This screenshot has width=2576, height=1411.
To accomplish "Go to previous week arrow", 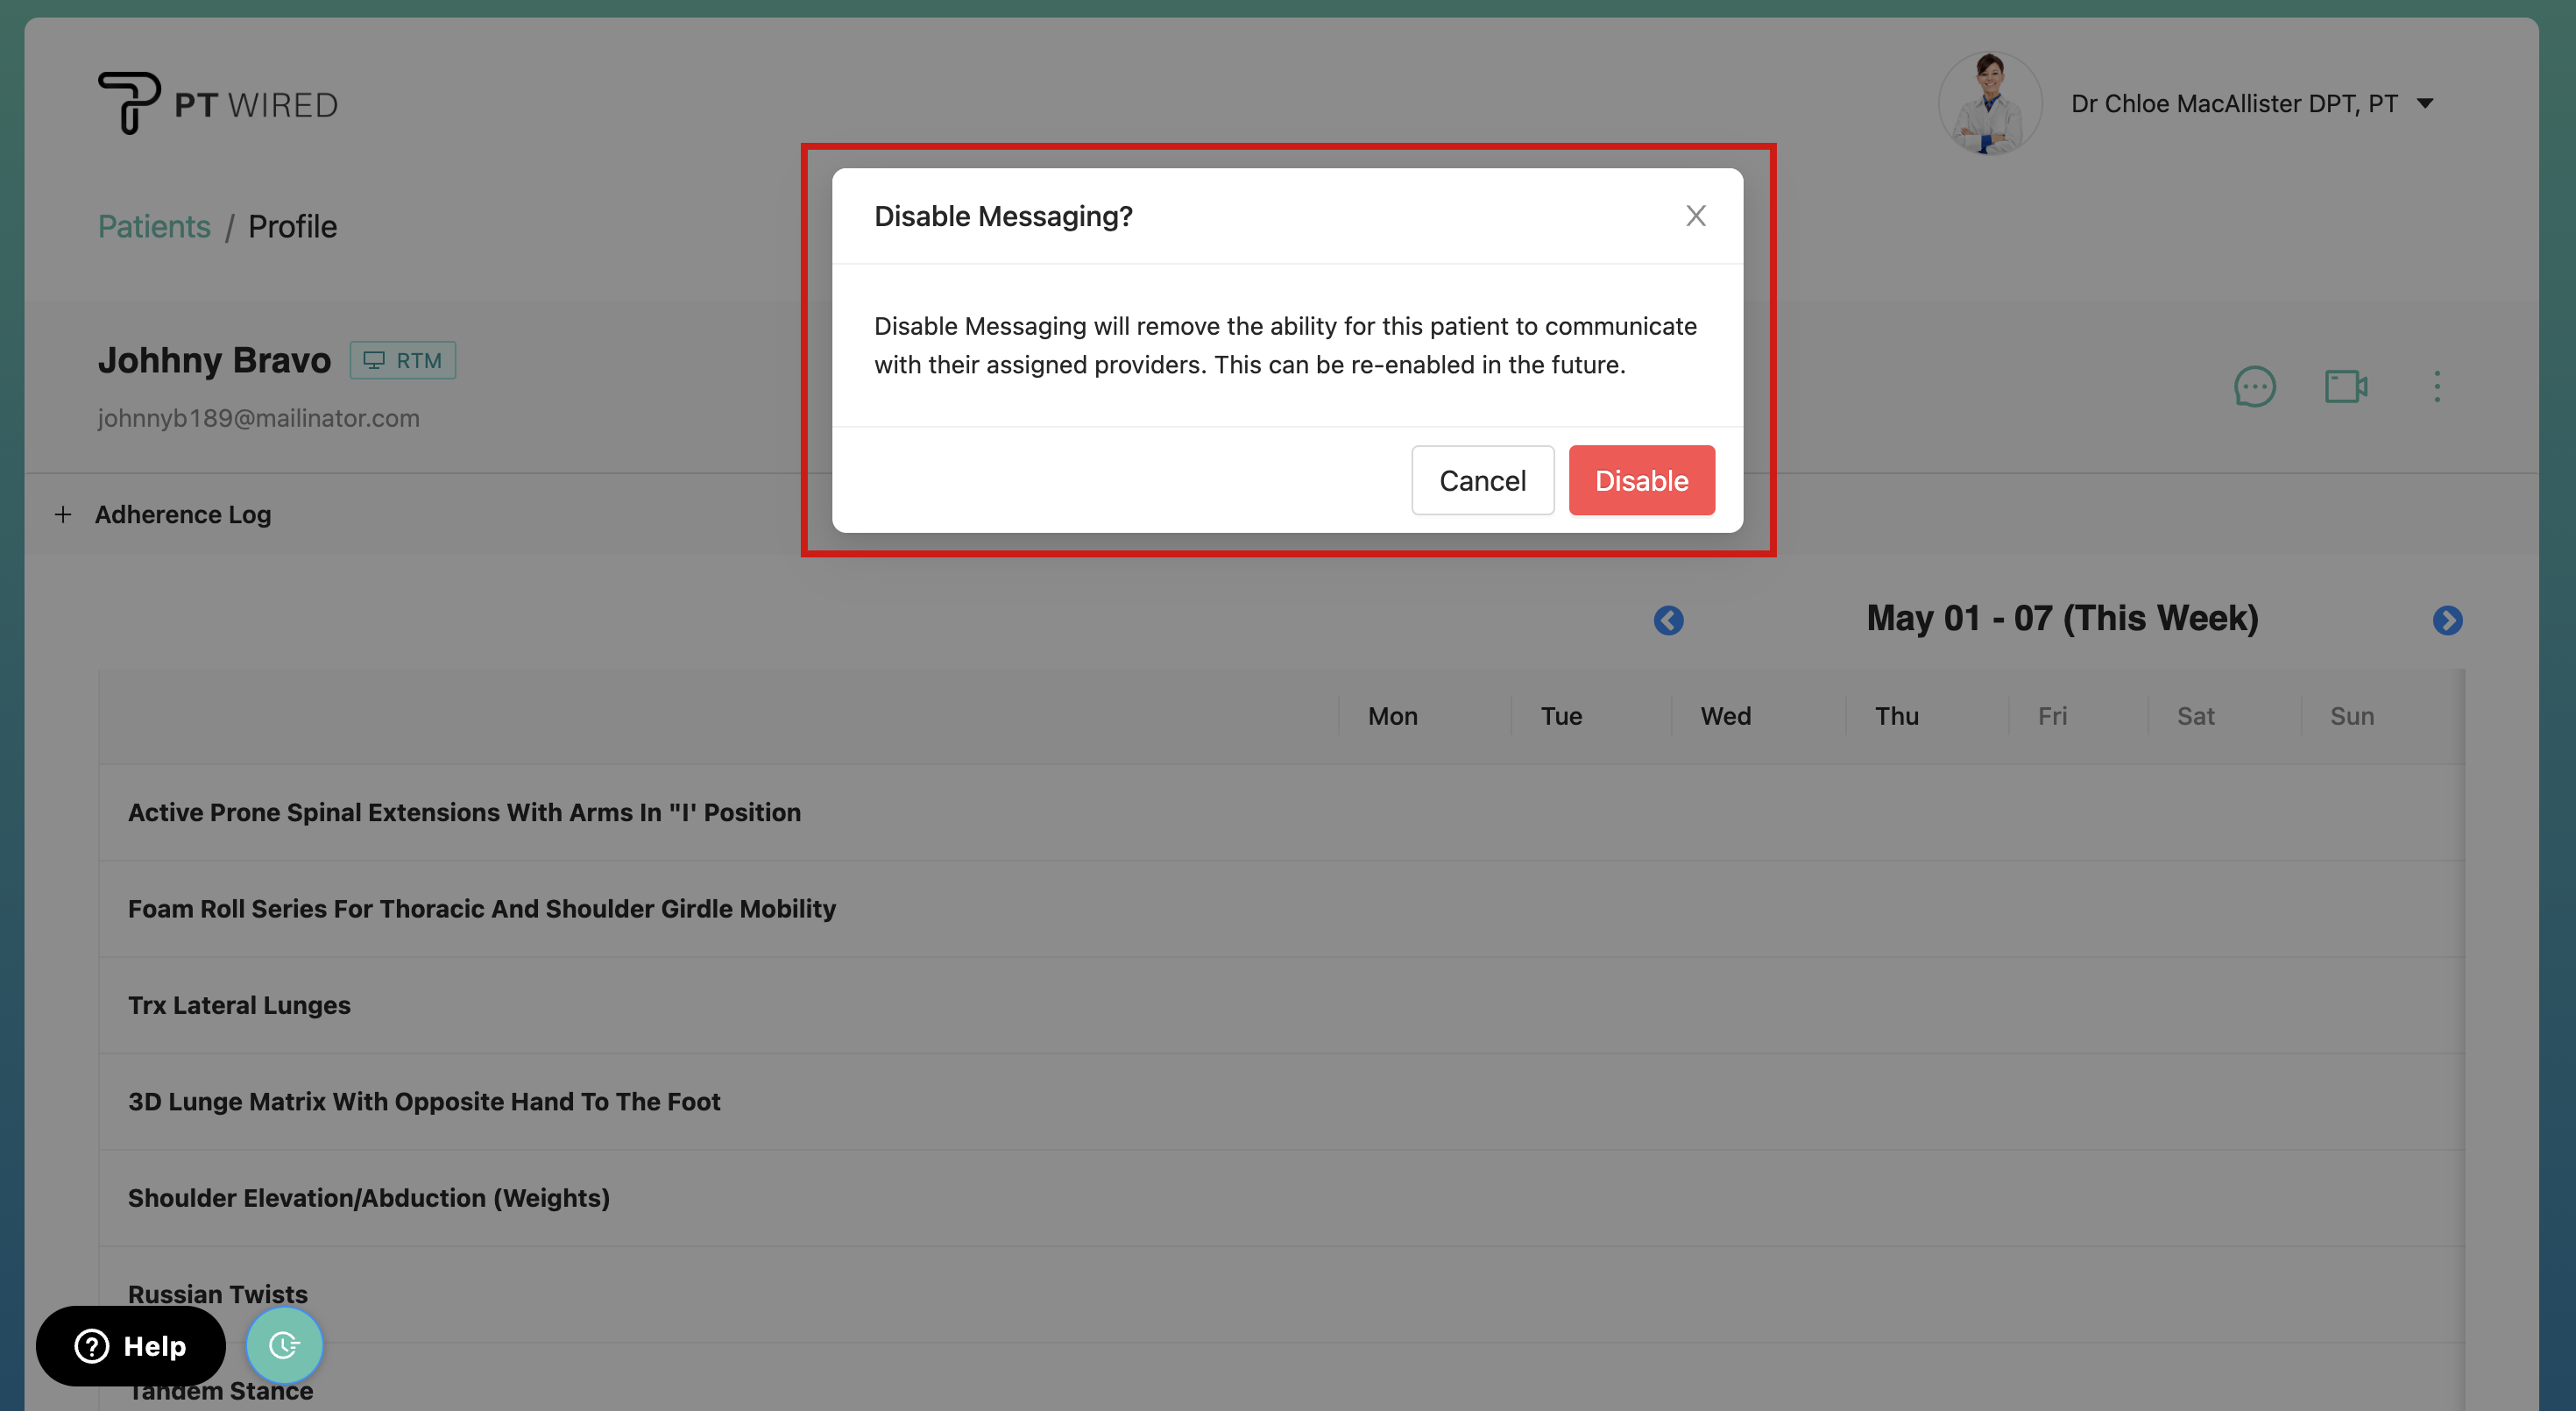I will [1668, 620].
